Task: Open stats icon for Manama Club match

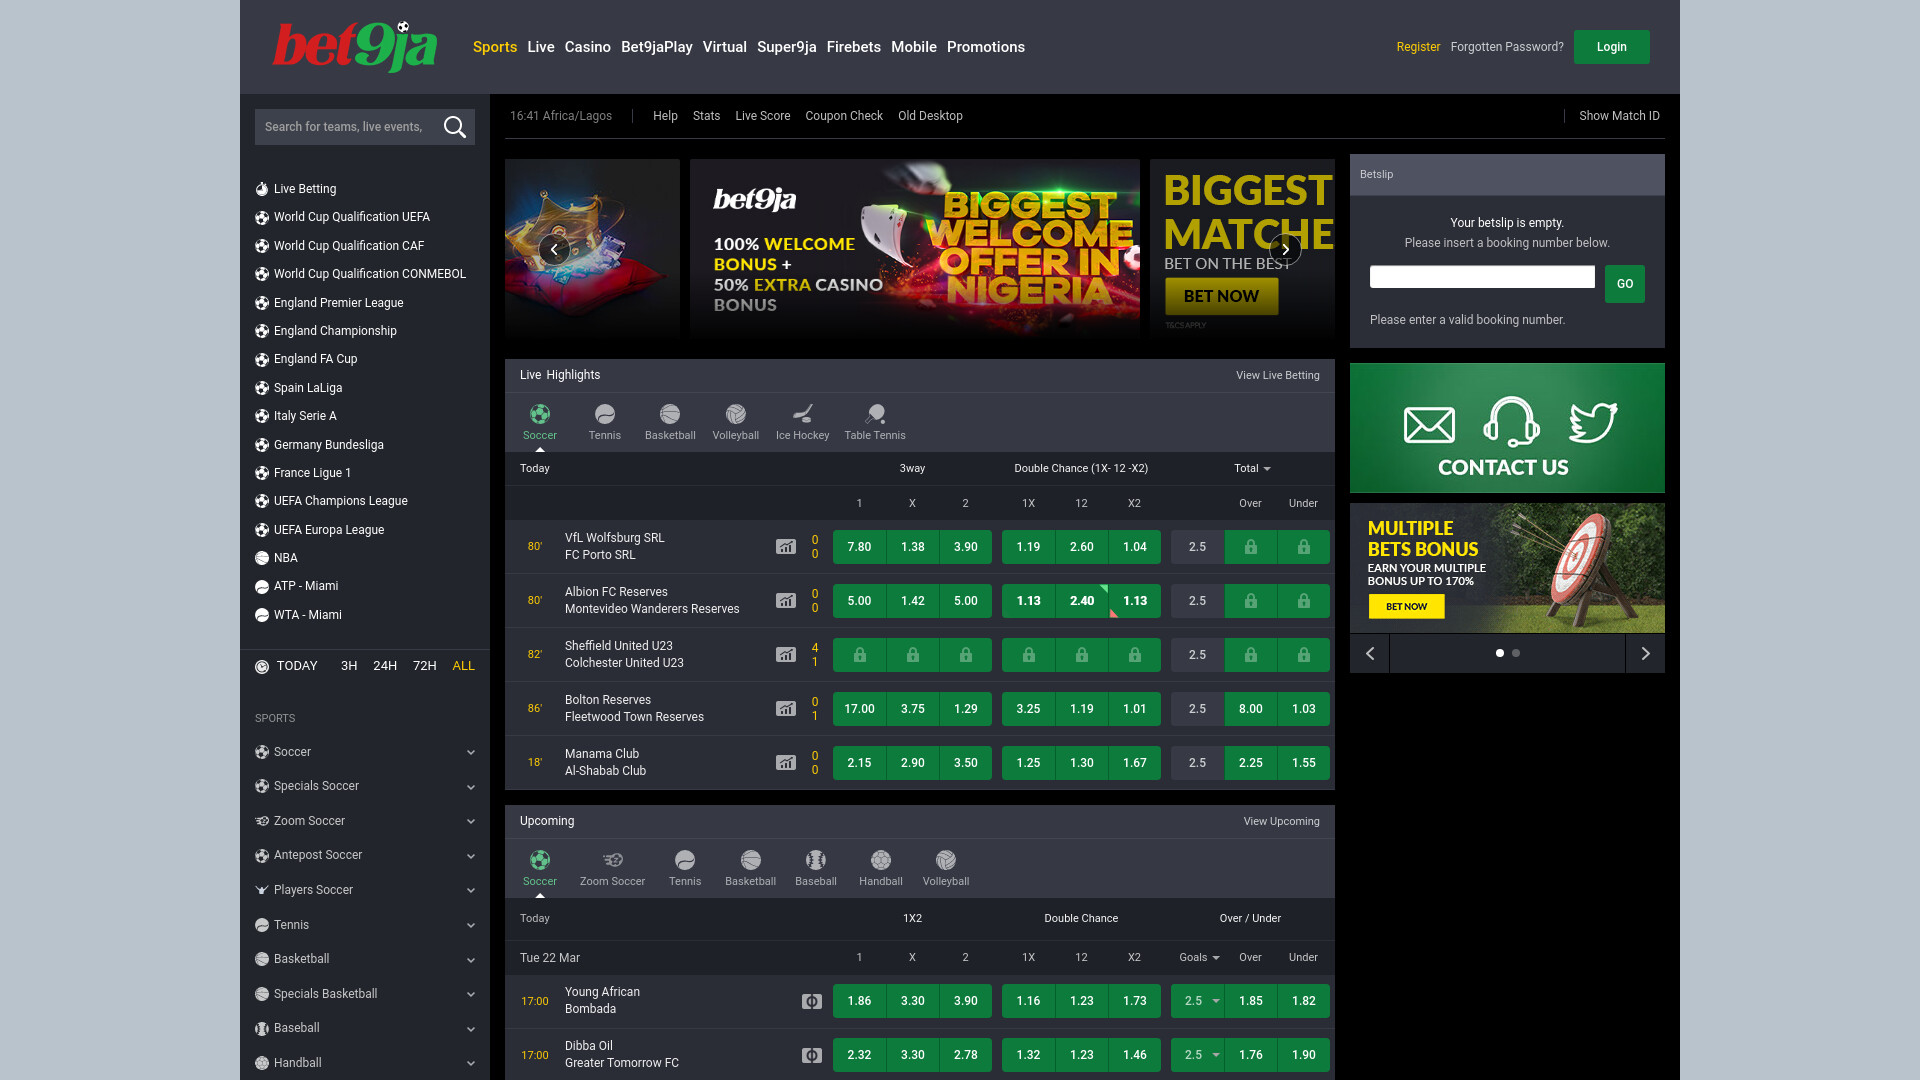Action: point(786,763)
